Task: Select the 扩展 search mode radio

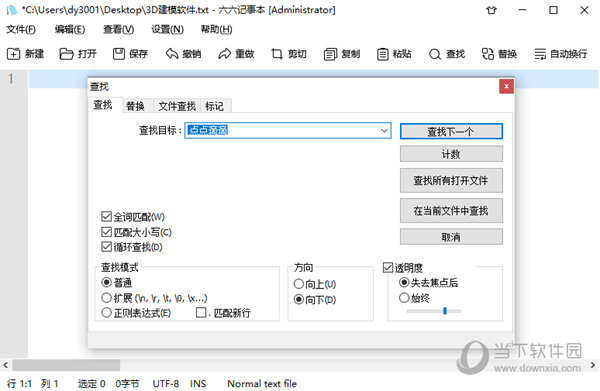Action: click(106, 298)
